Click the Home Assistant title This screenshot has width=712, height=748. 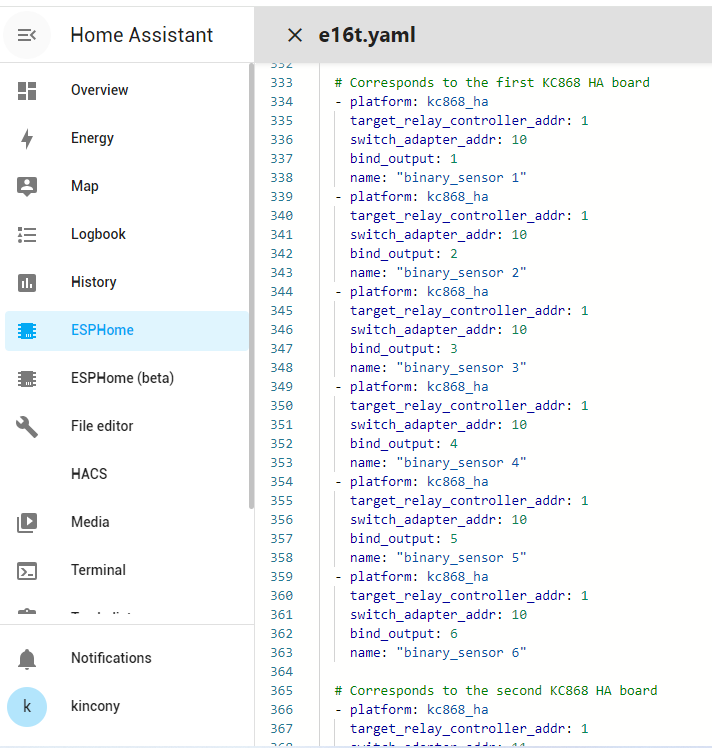141,35
